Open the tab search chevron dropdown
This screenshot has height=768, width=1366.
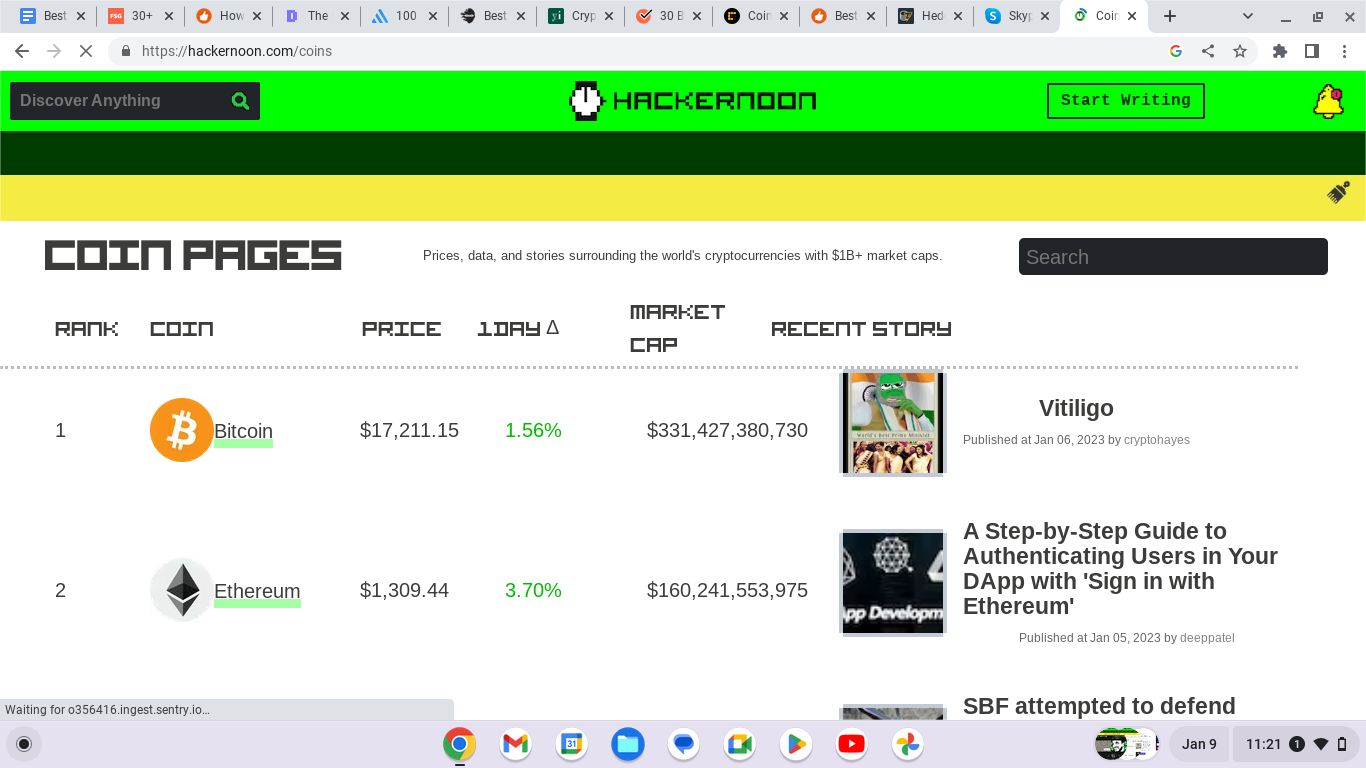tap(1247, 16)
